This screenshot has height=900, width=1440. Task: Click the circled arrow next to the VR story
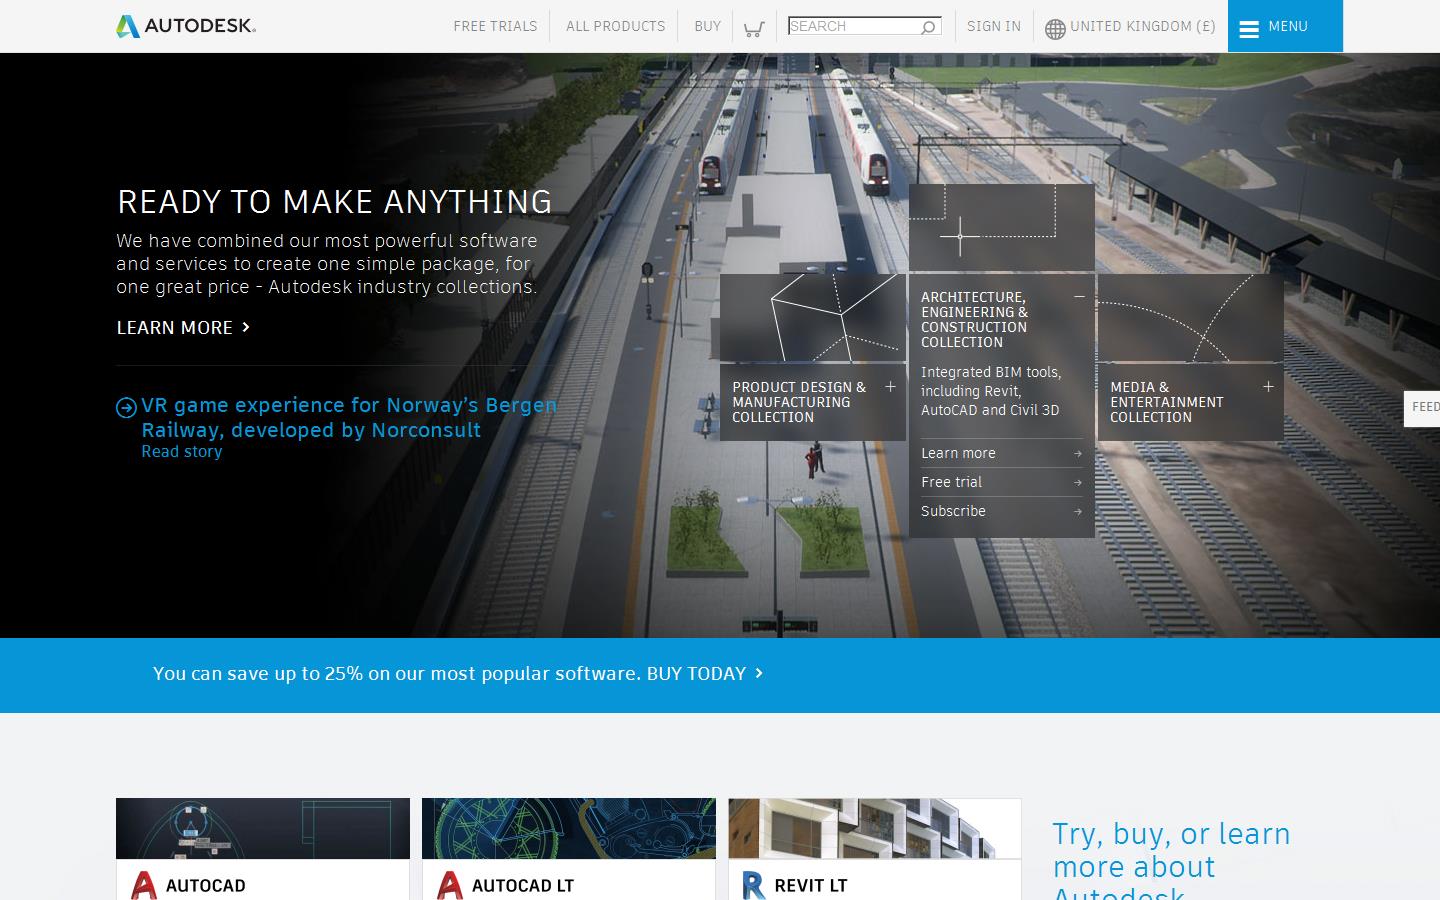click(x=126, y=408)
